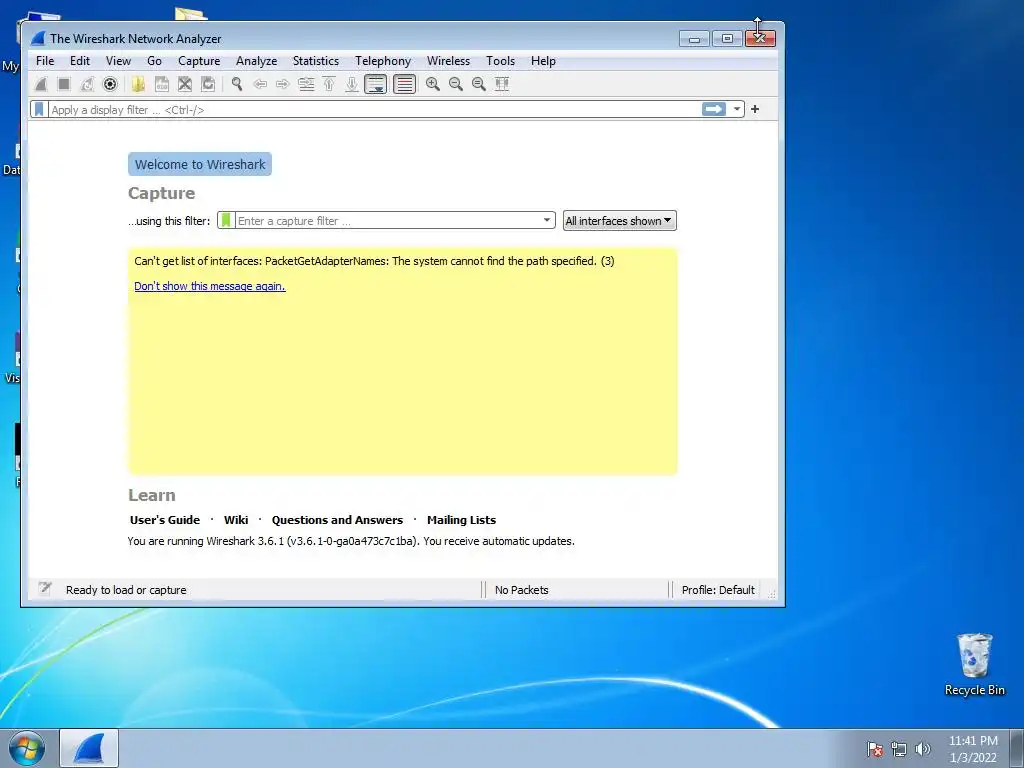Click the Wireshark version text line
The image size is (1024, 768).
pyautogui.click(x=351, y=541)
